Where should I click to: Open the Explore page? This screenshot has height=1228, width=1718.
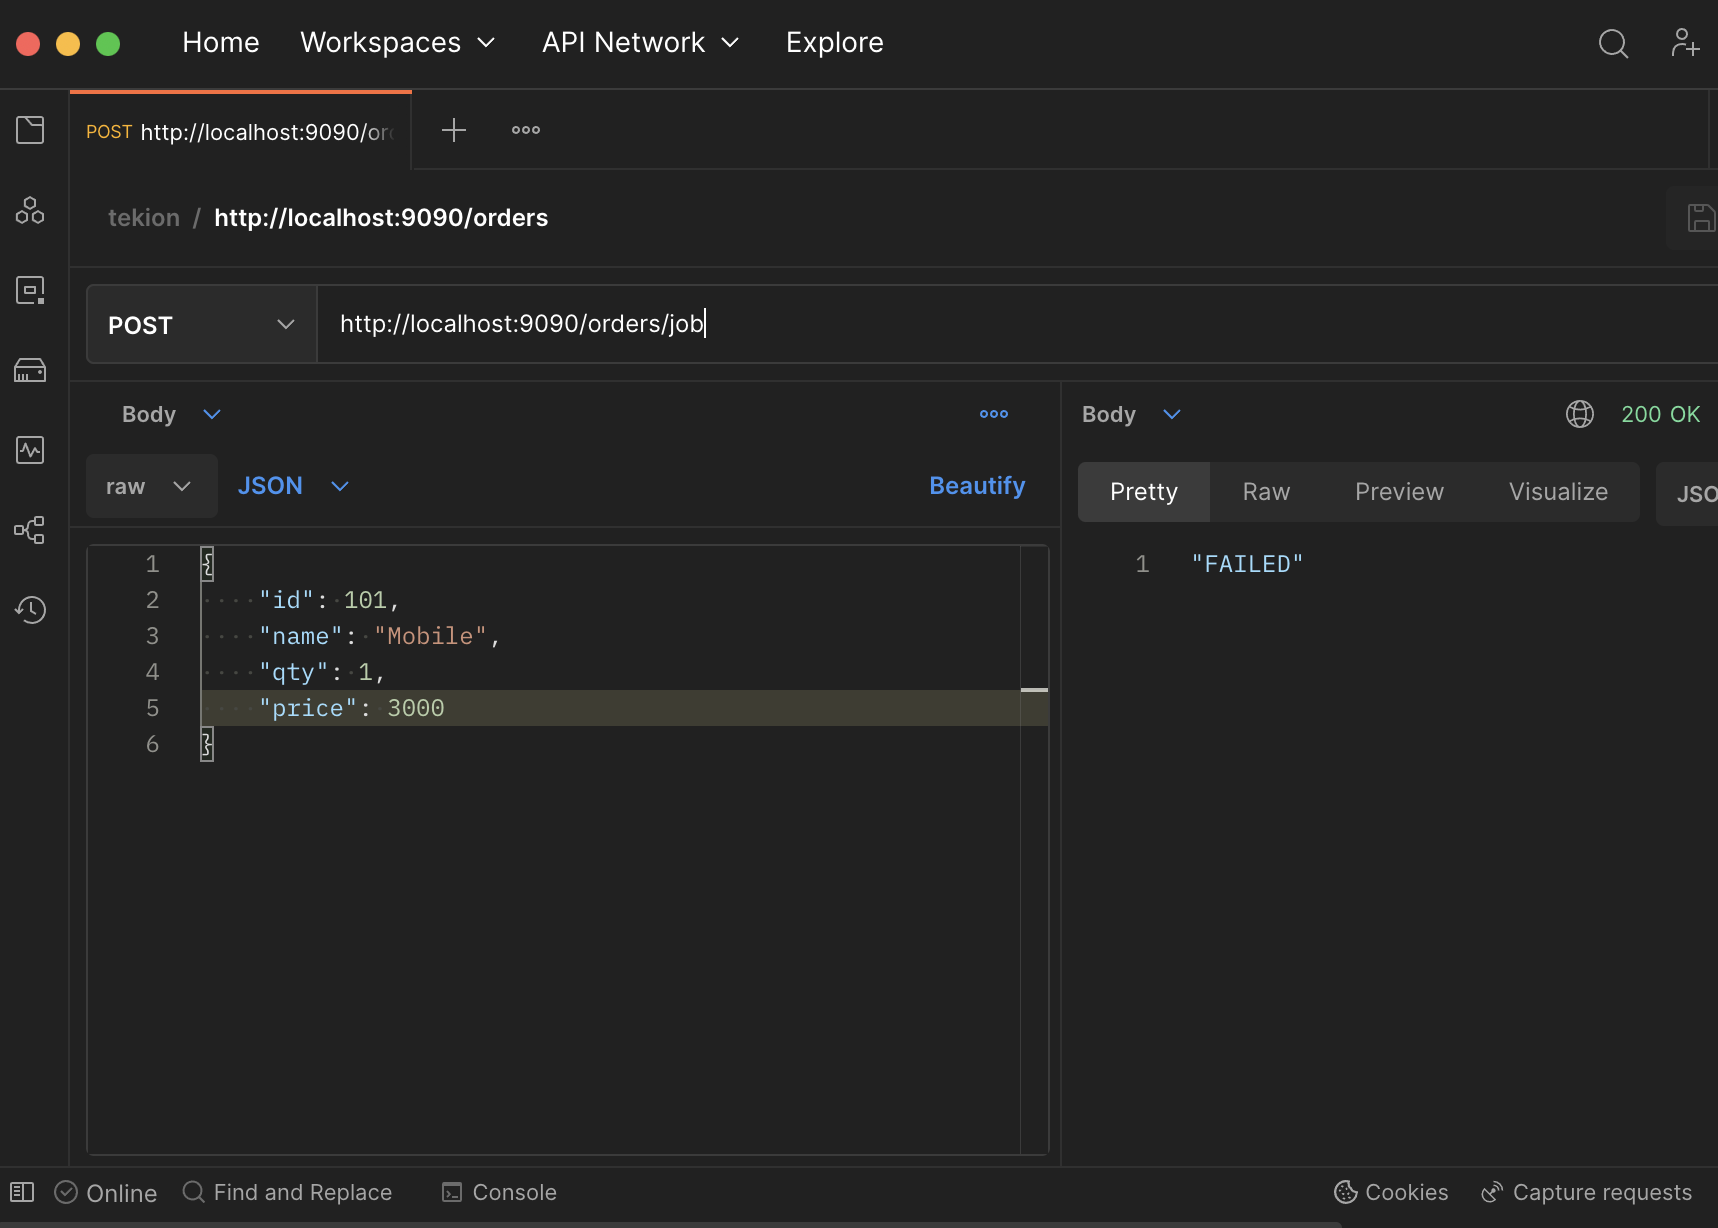(834, 42)
